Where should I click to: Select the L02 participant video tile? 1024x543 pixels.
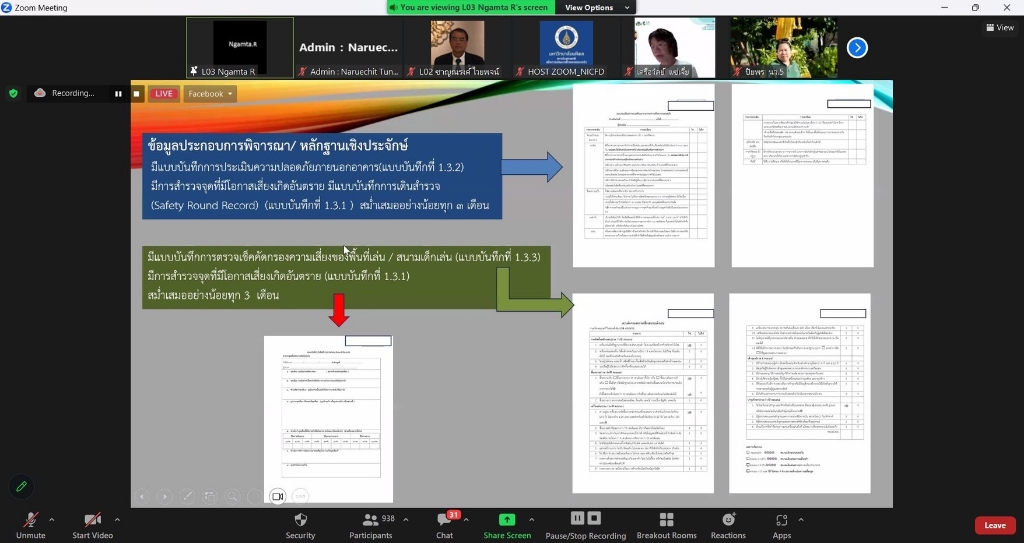click(x=458, y=48)
